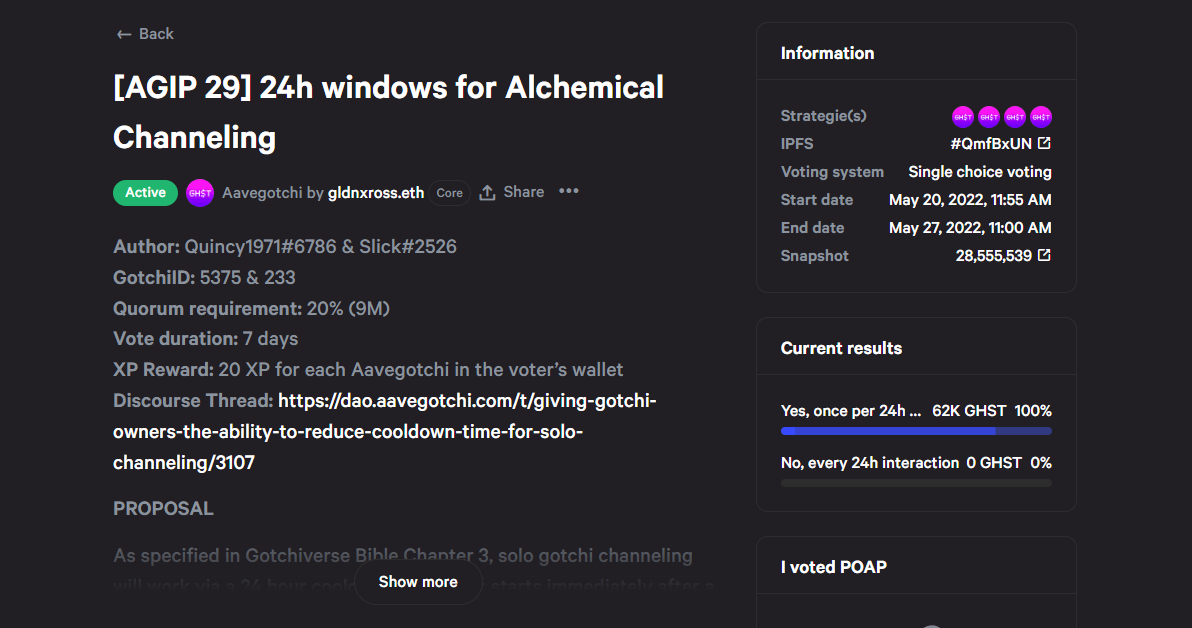Select the third GHST strategy icon

click(x=1015, y=116)
